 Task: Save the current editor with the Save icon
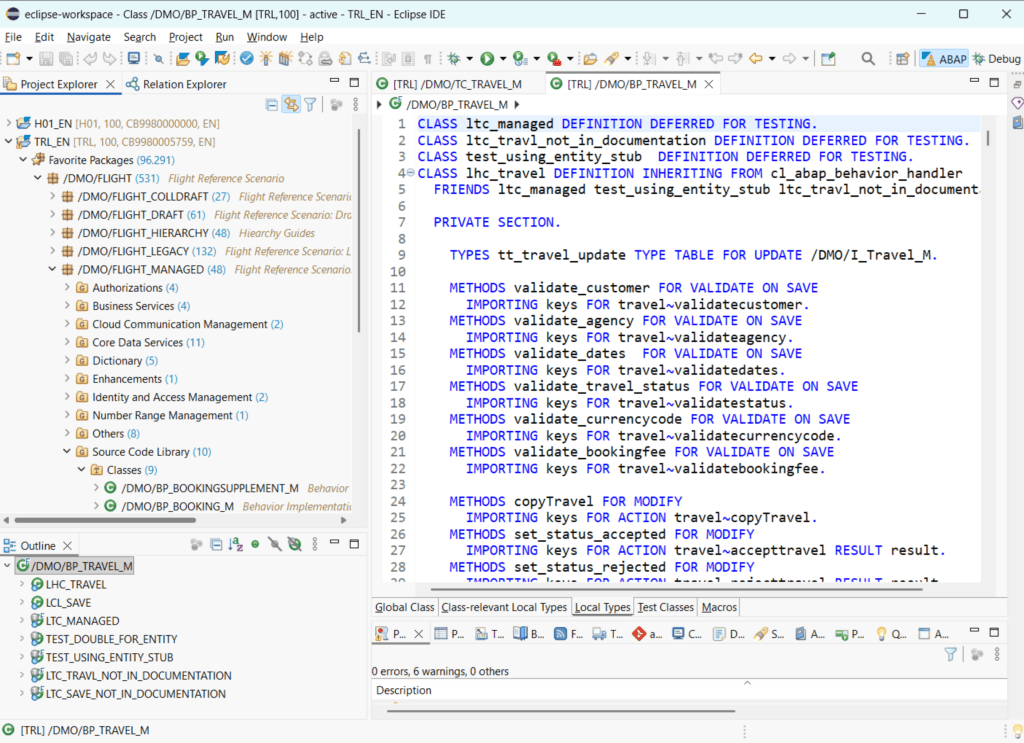click(x=45, y=58)
